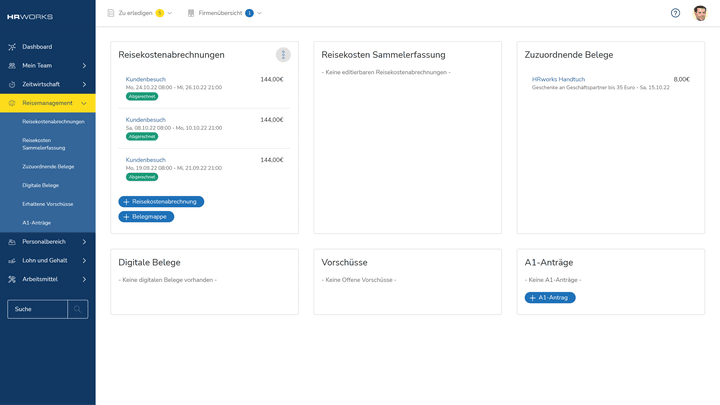Click the add A1-Antrag button
The image size is (720, 405).
point(550,298)
